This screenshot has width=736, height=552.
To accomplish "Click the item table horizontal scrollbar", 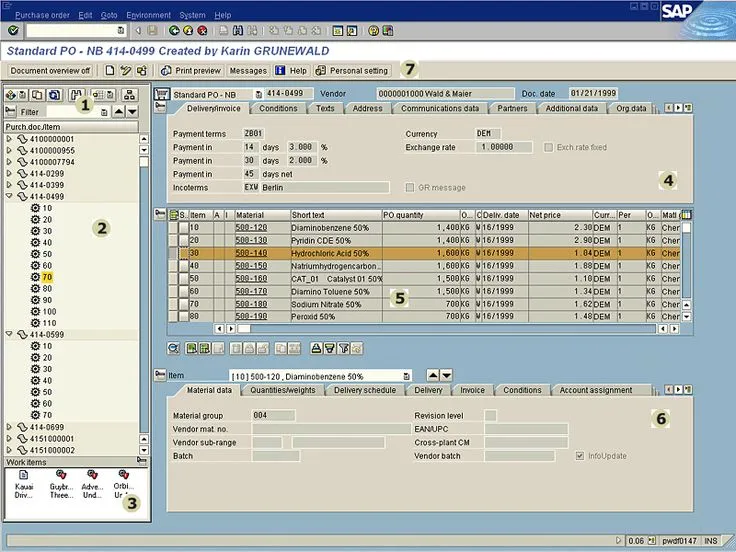I will tap(446, 329).
